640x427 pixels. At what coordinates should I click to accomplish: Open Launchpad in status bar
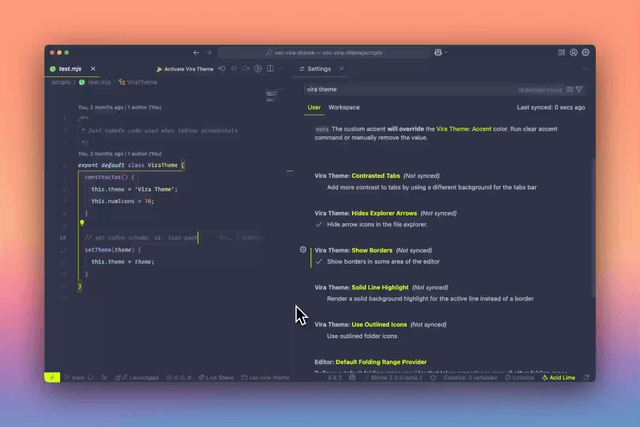coord(137,378)
